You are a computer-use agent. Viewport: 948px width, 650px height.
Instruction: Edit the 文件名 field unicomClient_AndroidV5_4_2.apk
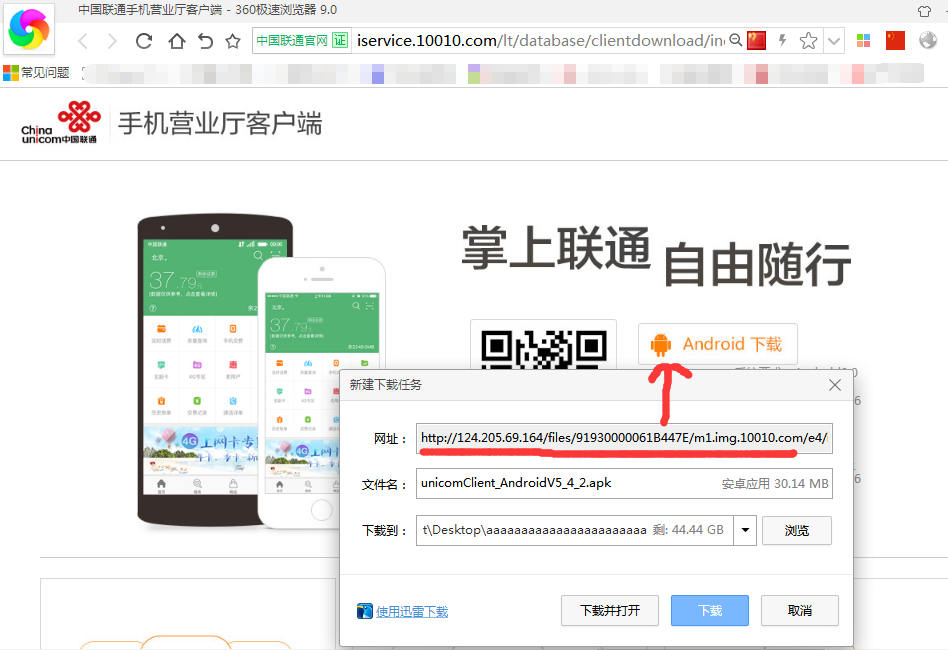(624, 483)
